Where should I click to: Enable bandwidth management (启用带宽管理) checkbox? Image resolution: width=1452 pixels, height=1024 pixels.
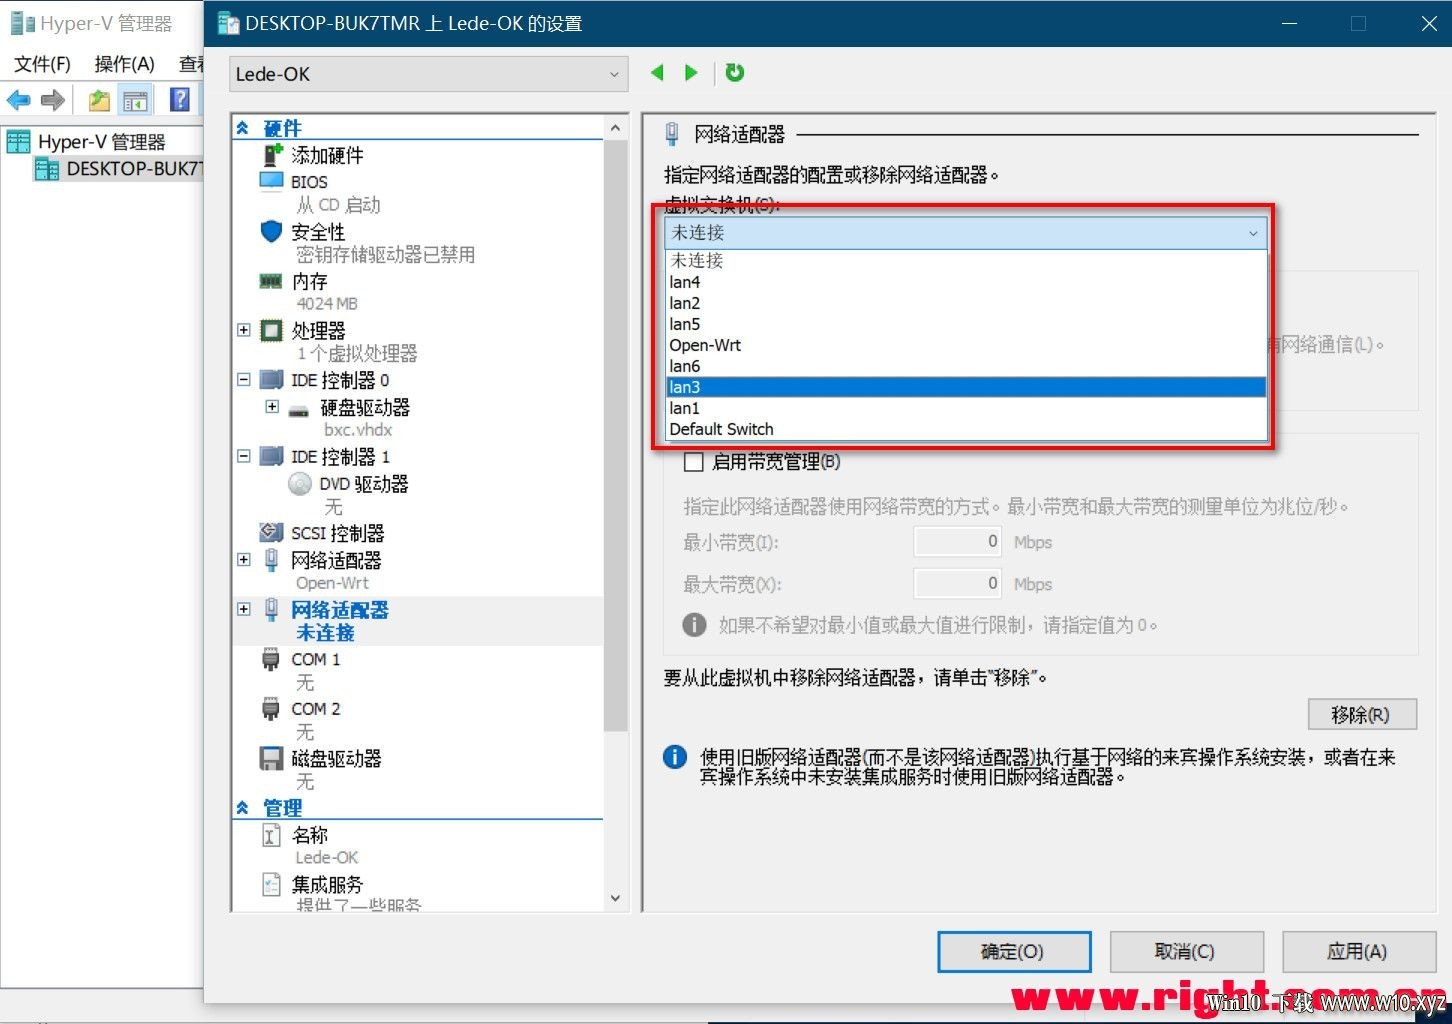click(693, 462)
